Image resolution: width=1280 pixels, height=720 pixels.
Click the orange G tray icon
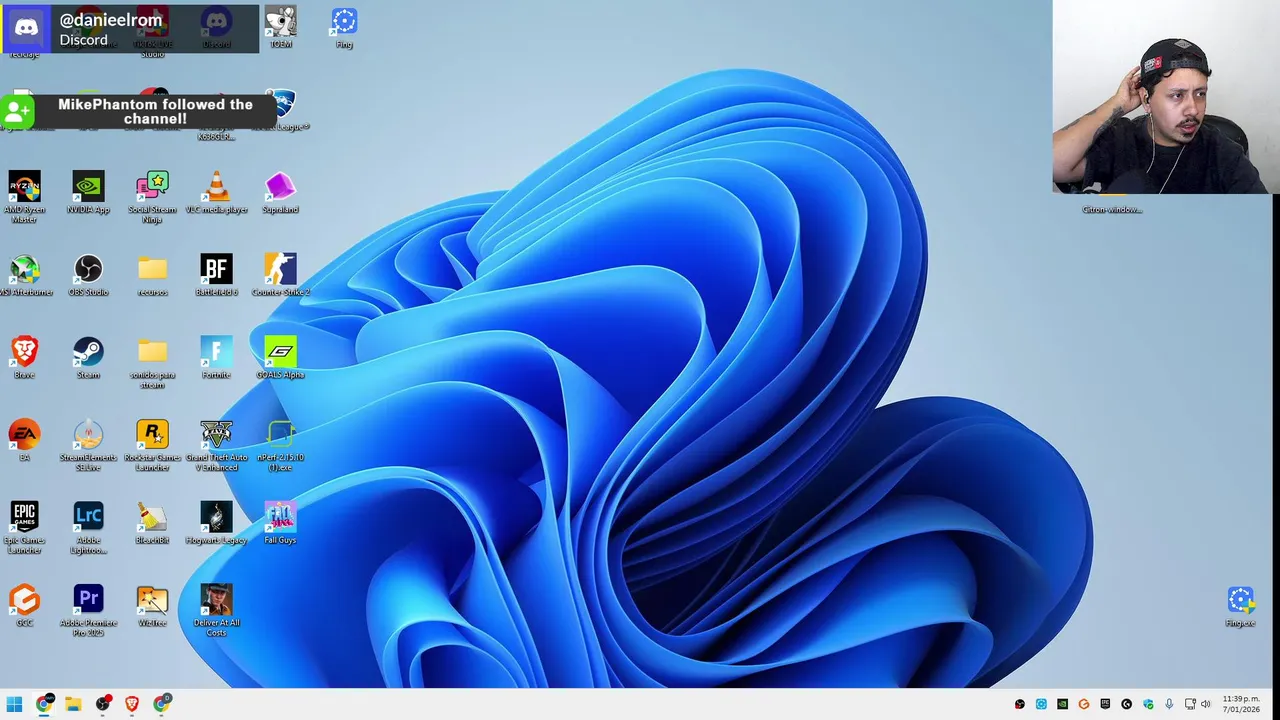[x=1083, y=704]
